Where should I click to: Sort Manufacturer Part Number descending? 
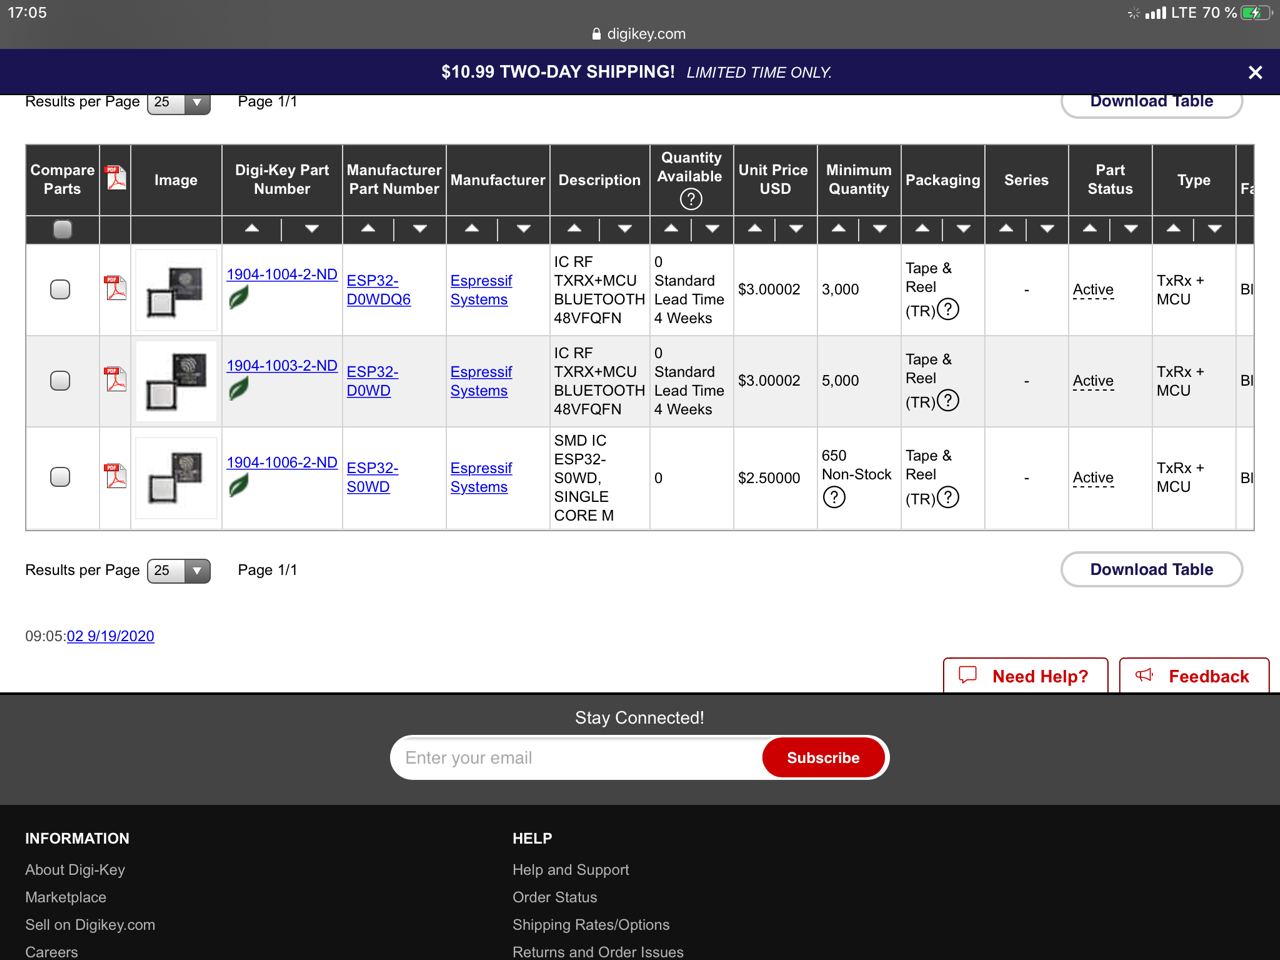(x=420, y=229)
